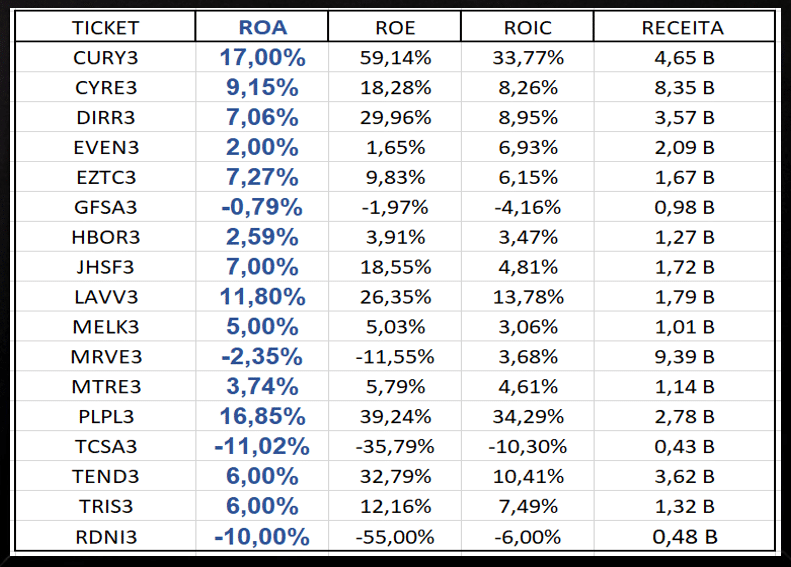This screenshot has height=567, width=791.
Task: Select the TICKET header cell
Action: (106, 27)
